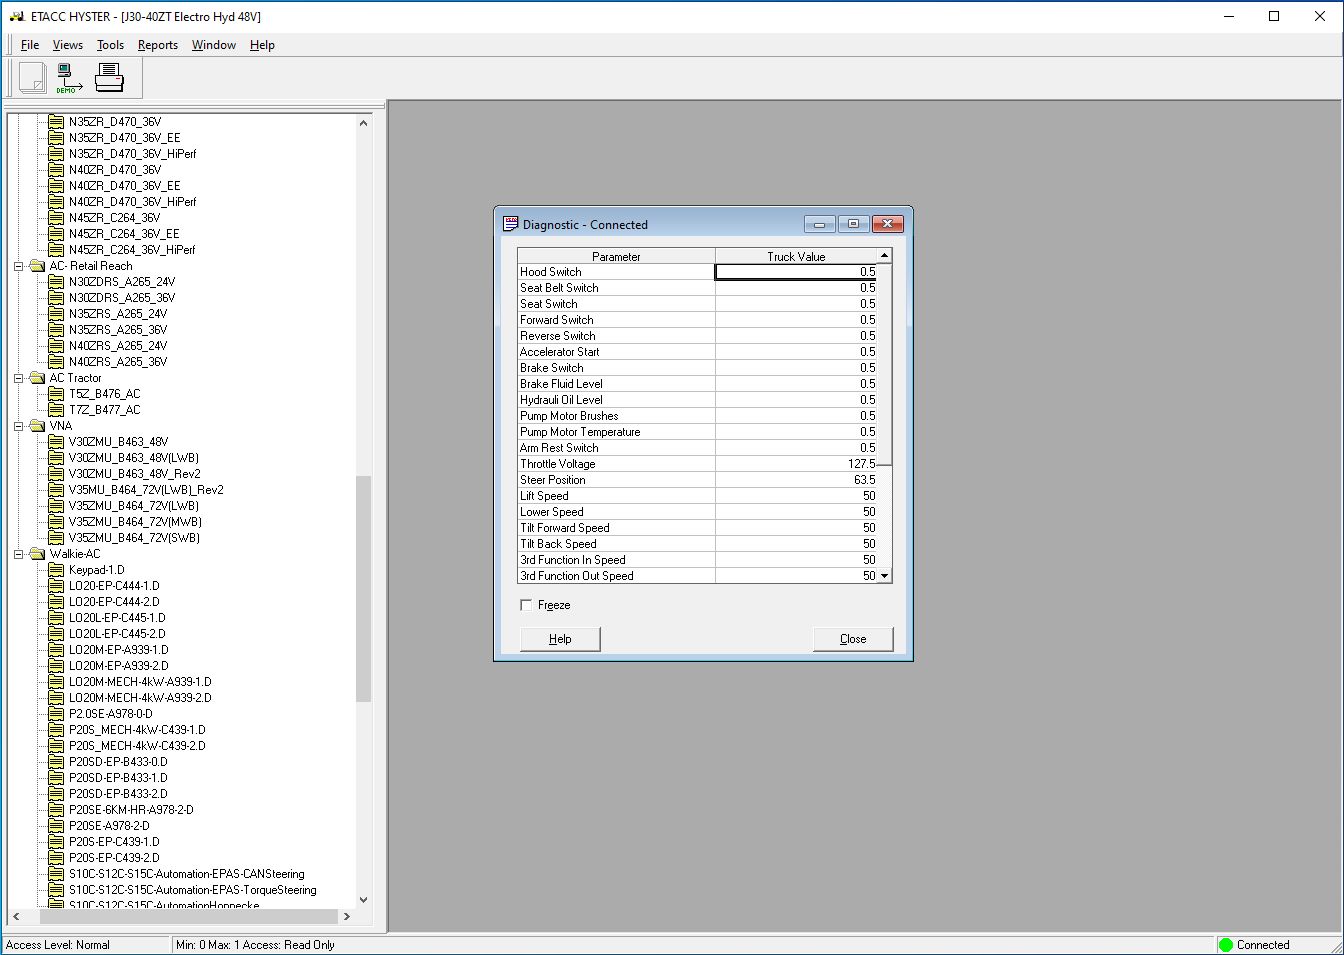Viewport: 1344px width, 955px height.
Task: Click the icon beside P20SD-EP-B433-1.D
Action: pyautogui.click(x=57, y=778)
